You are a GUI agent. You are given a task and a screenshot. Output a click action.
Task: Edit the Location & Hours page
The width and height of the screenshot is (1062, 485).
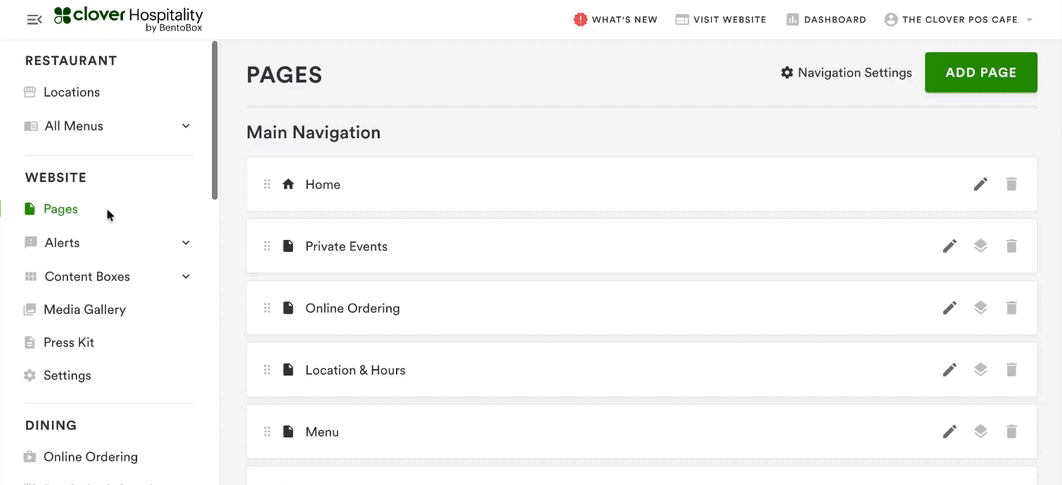pos(949,370)
